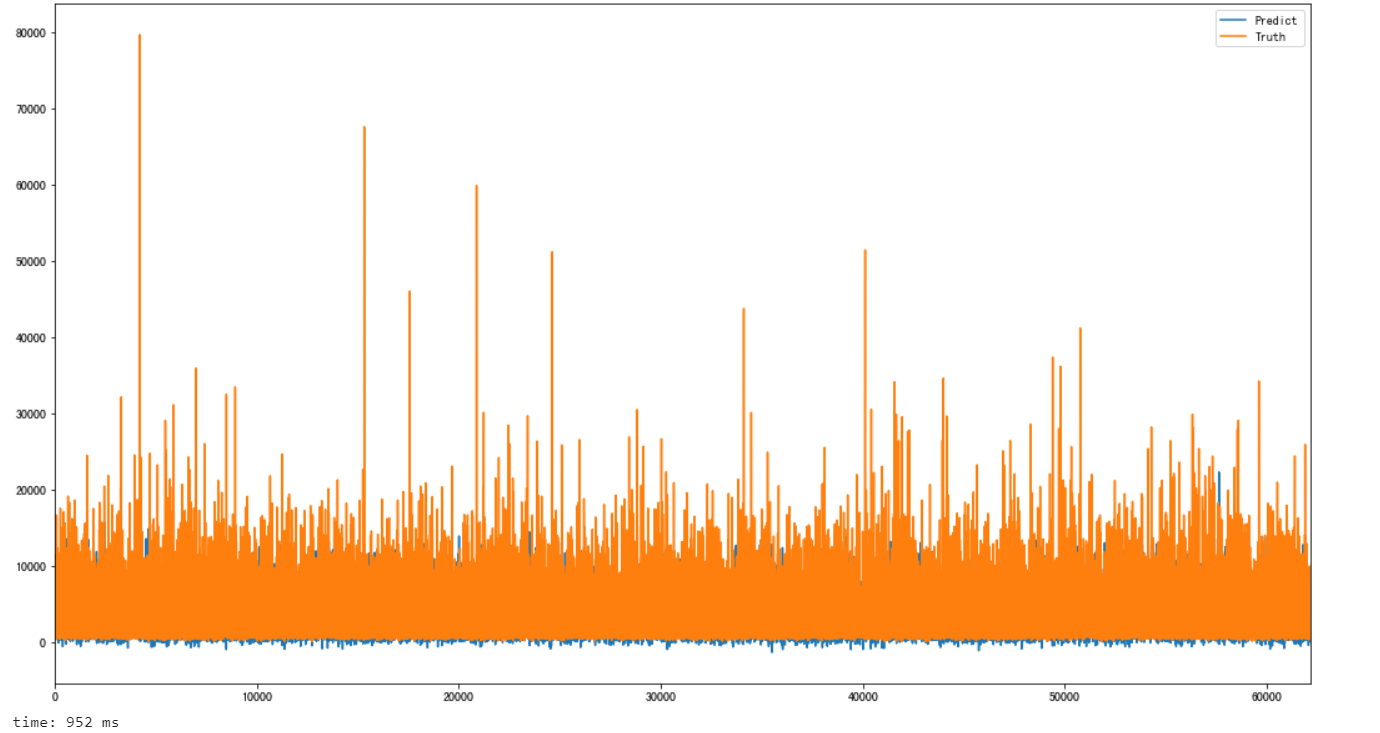The height and width of the screenshot is (733, 1380).
Task: Select the y-axis tick label 10000
Action: (30, 567)
